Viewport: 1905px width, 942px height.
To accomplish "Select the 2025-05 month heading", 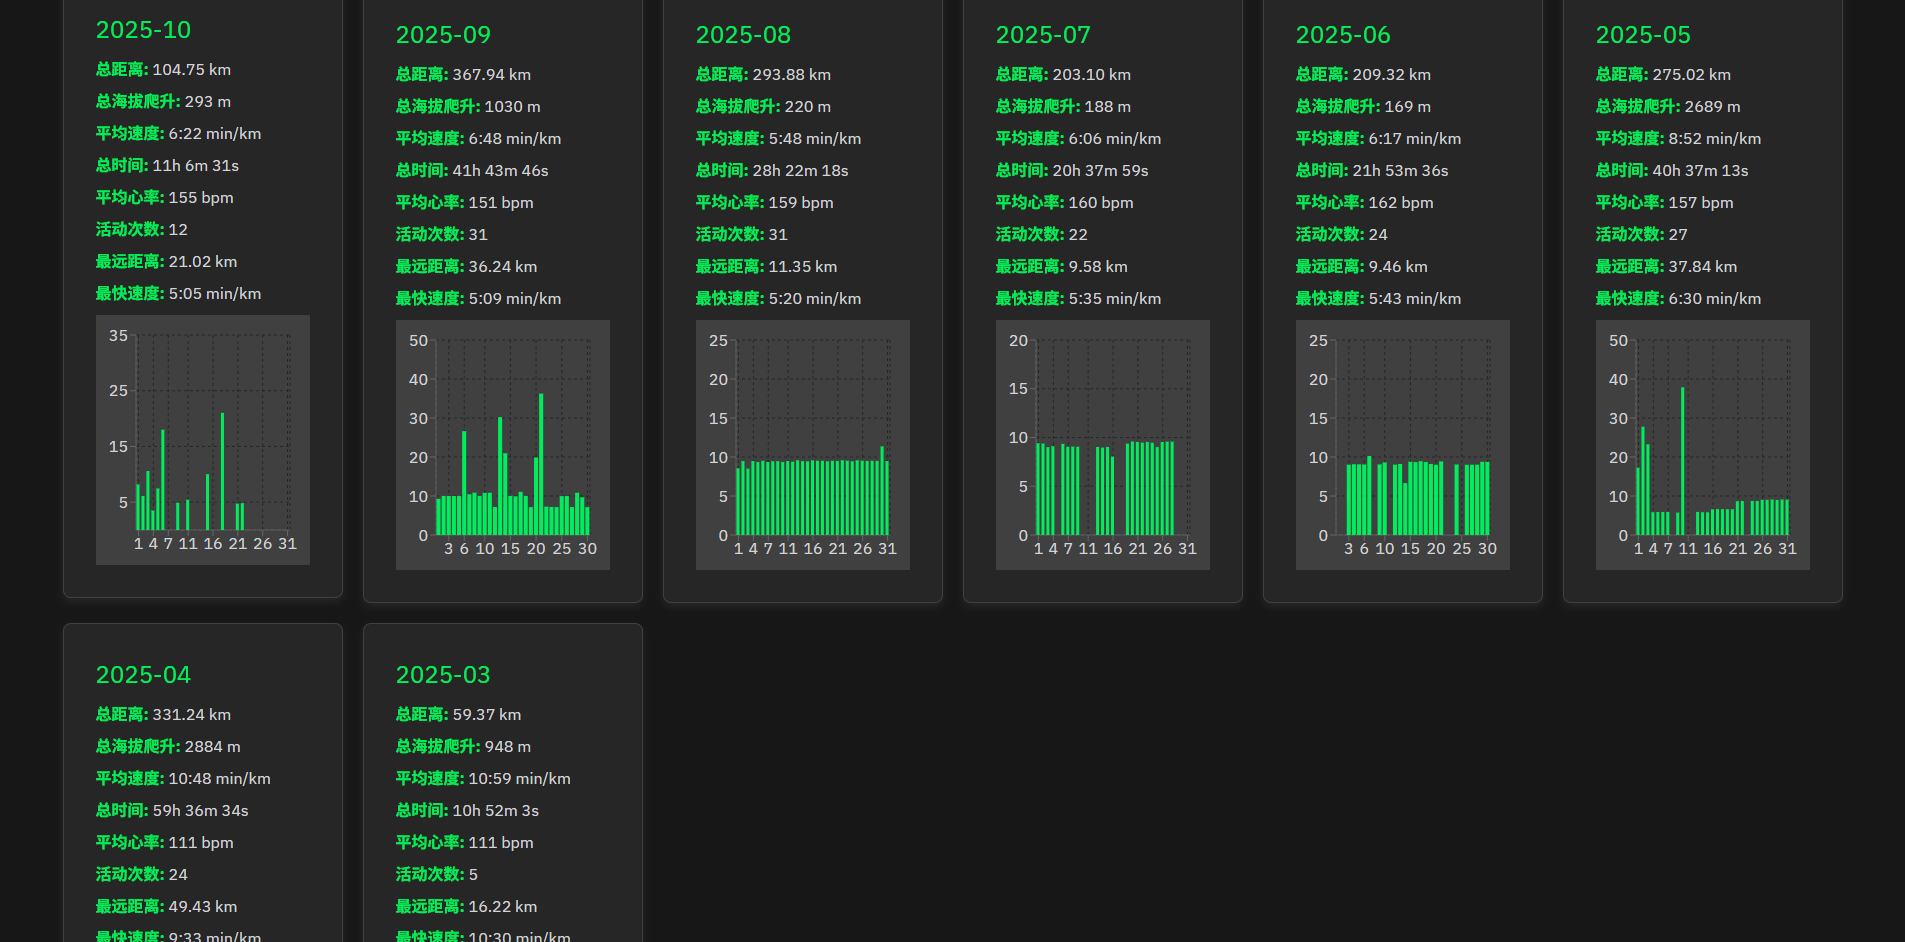I will click(1643, 35).
